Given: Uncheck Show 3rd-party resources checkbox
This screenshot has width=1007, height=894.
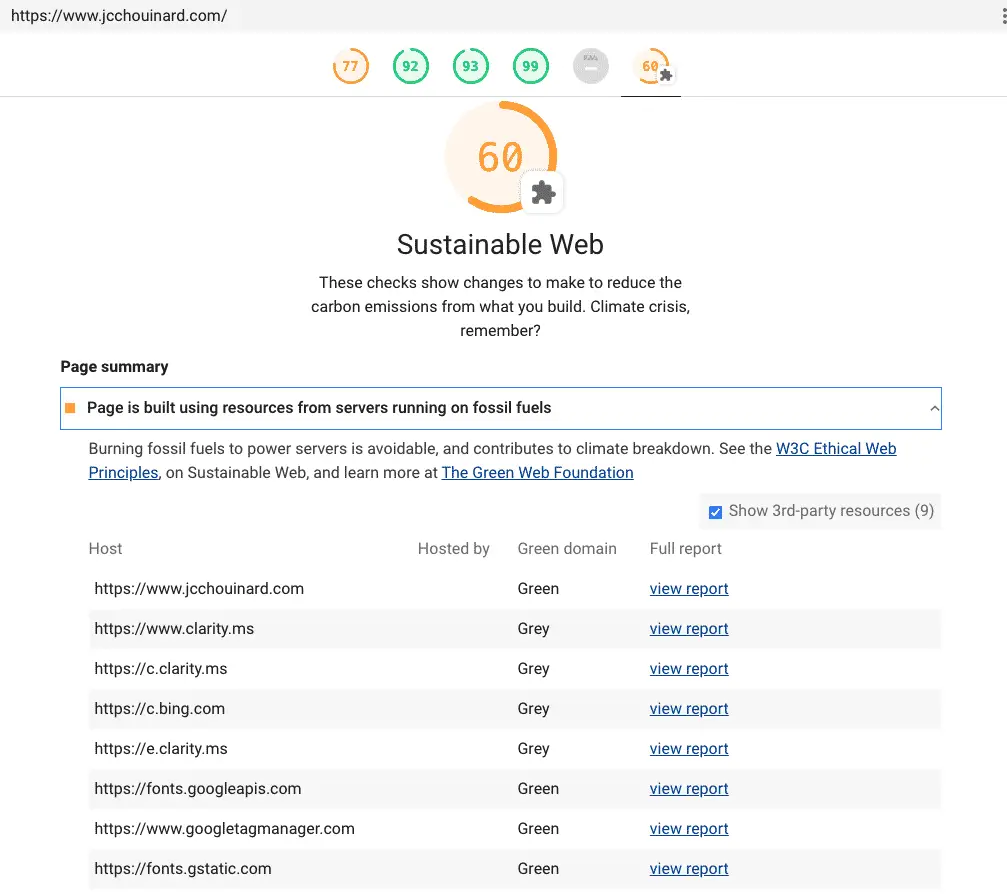Looking at the screenshot, I should [715, 512].
